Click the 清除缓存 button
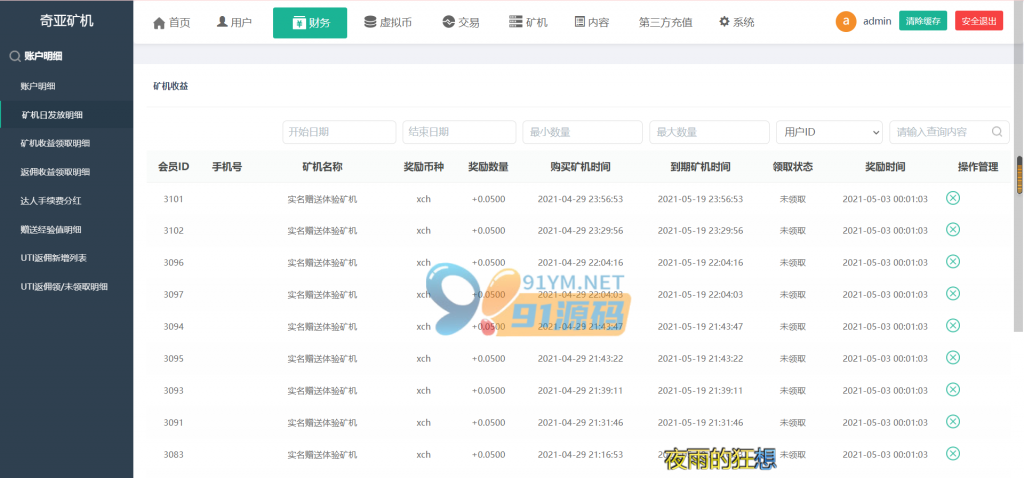This screenshot has height=478, width=1024. point(923,21)
